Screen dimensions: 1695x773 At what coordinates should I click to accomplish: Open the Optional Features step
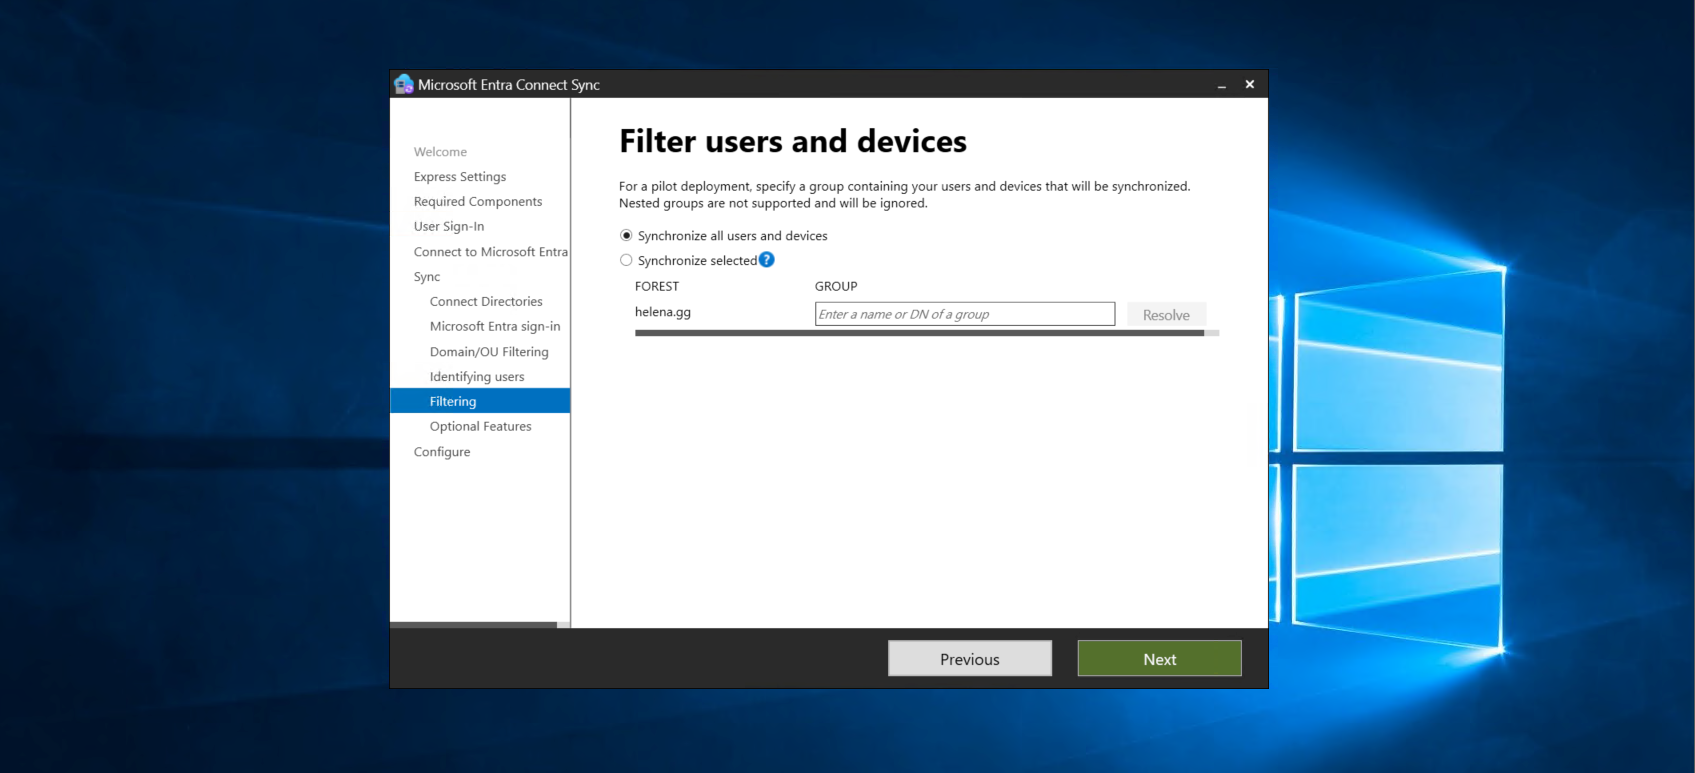[481, 427]
